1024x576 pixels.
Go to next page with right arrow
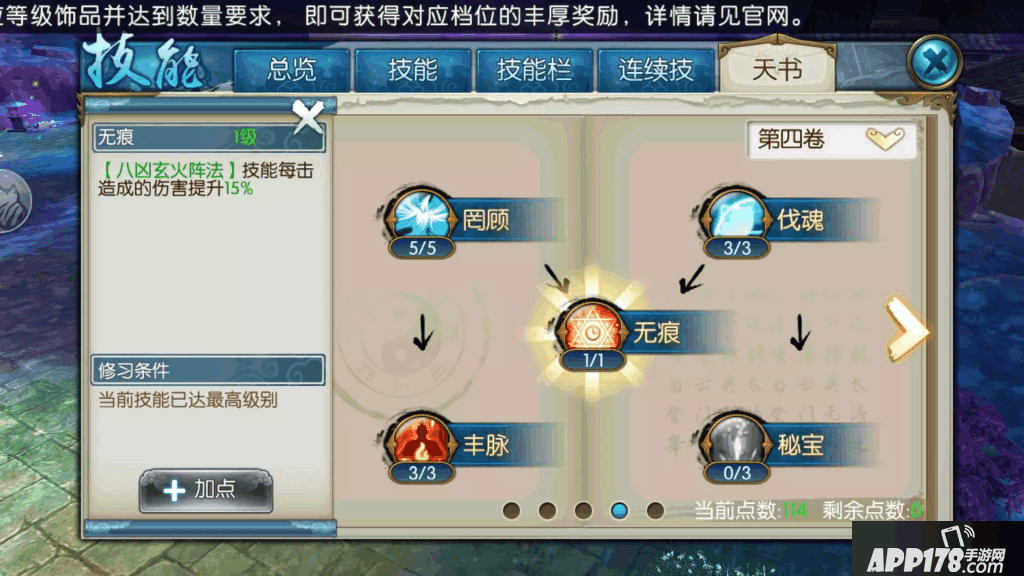907,328
